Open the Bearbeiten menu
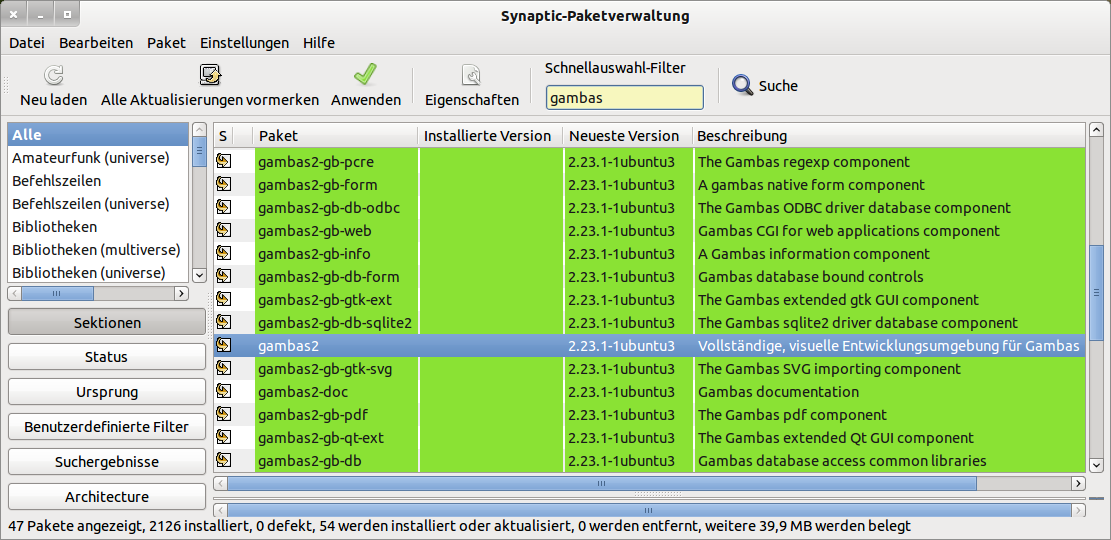Image resolution: width=1111 pixels, height=540 pixels. [x=96, y=43]
